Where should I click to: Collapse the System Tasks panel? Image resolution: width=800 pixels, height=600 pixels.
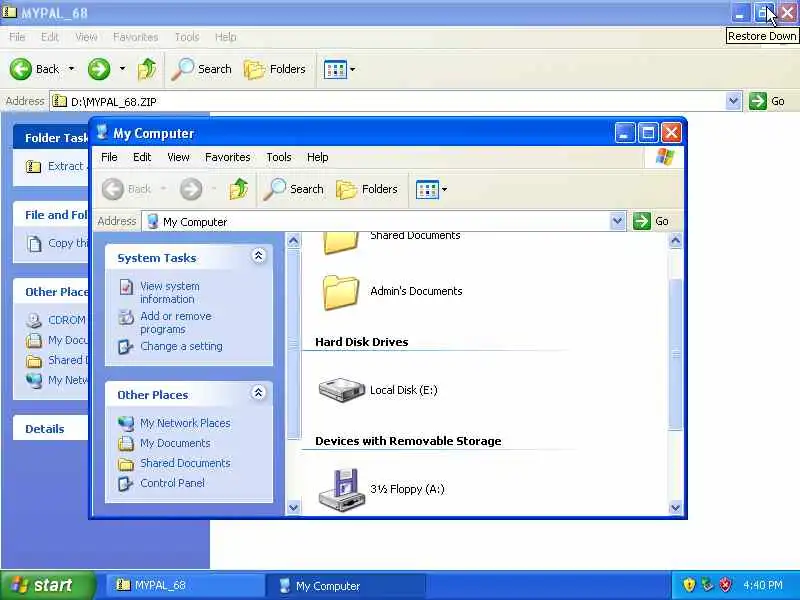click(258, 256)
